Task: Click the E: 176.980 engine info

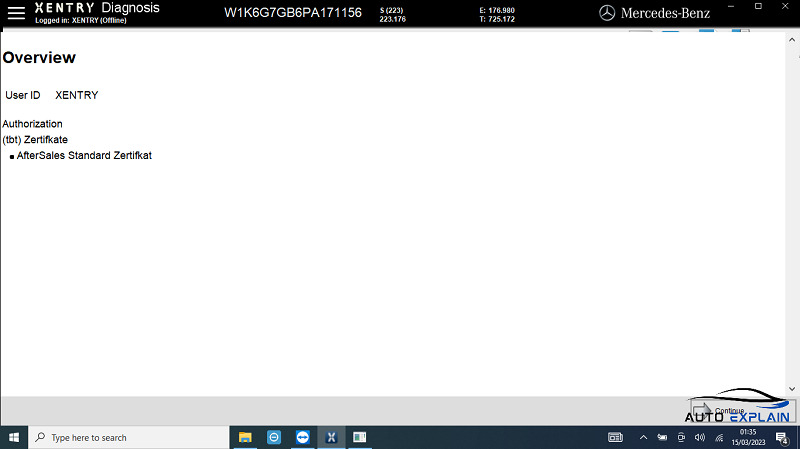Action: (x=497, y=10)
